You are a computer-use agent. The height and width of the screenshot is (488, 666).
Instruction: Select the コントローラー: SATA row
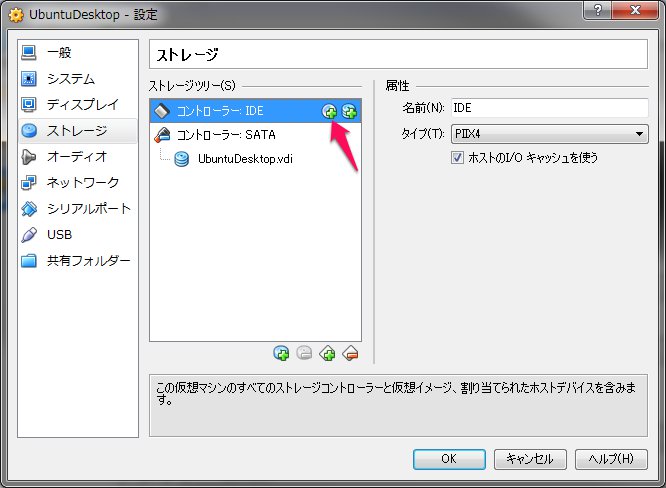[255, 135]
